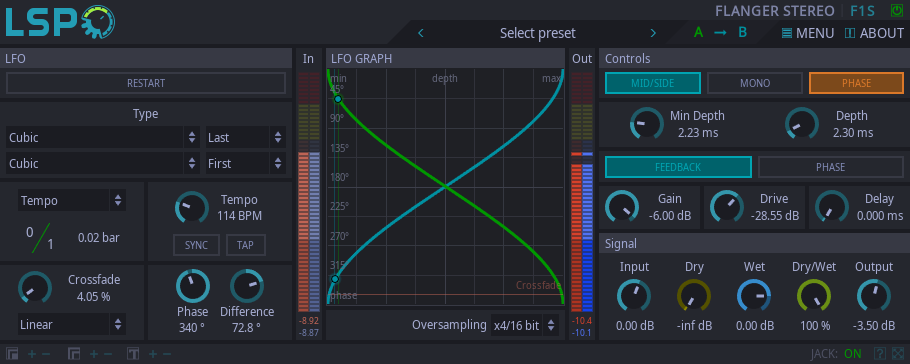Select the A state slot

[698, 33]
